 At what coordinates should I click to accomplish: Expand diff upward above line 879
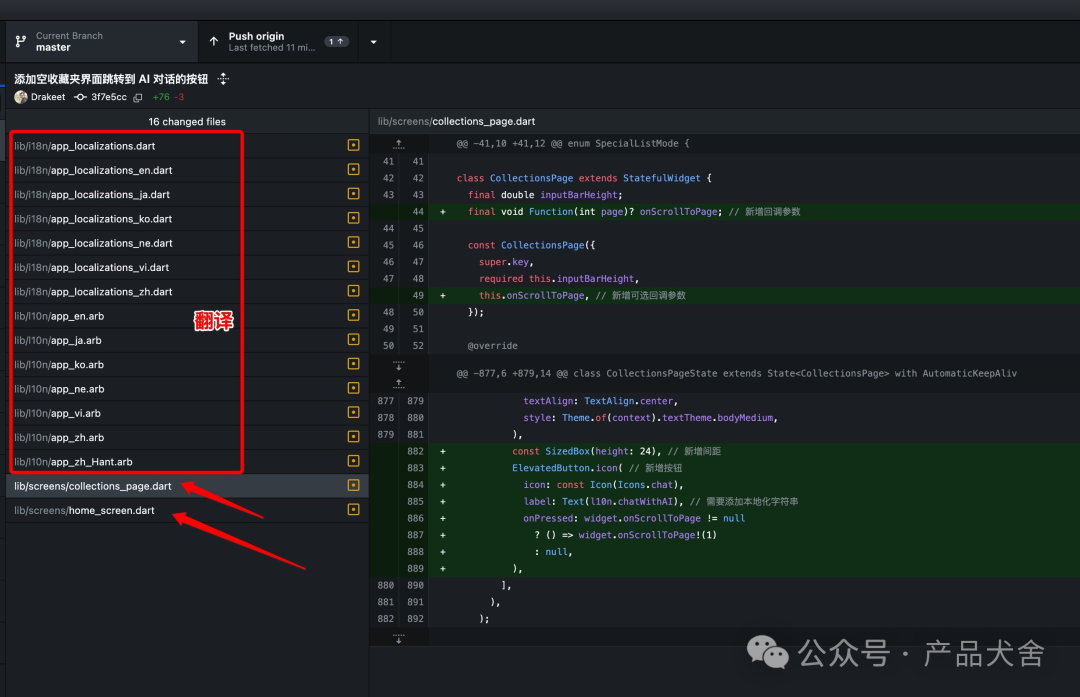399,383
